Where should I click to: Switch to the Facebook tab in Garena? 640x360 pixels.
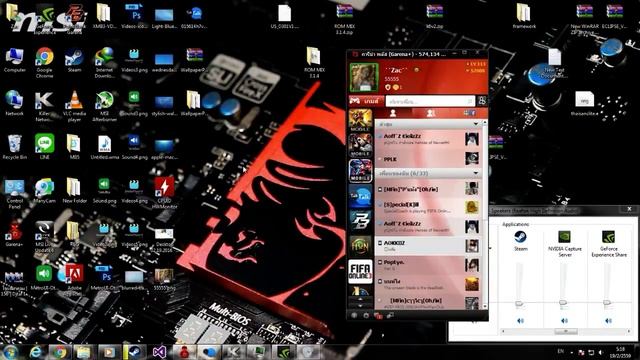coord(469,113)
